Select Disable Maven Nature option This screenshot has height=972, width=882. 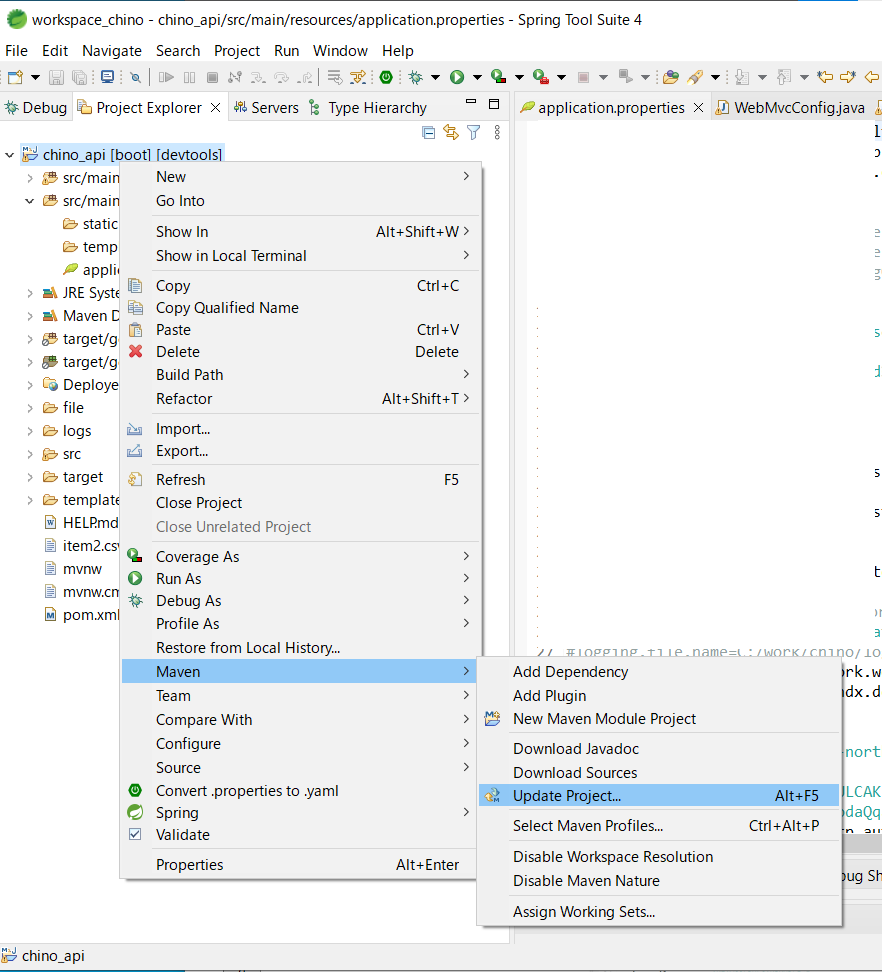tap(586, 881)
